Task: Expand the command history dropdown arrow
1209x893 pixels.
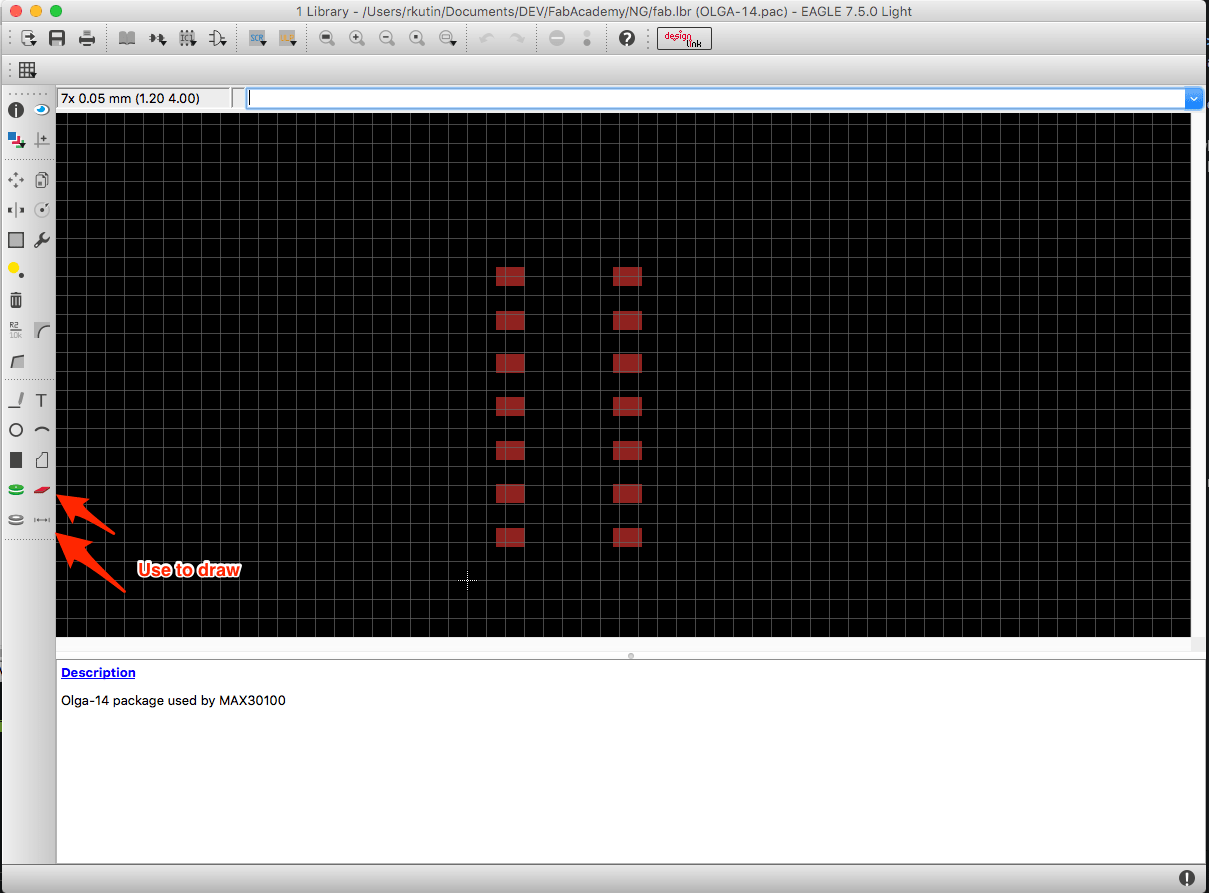Action: 1193,98
